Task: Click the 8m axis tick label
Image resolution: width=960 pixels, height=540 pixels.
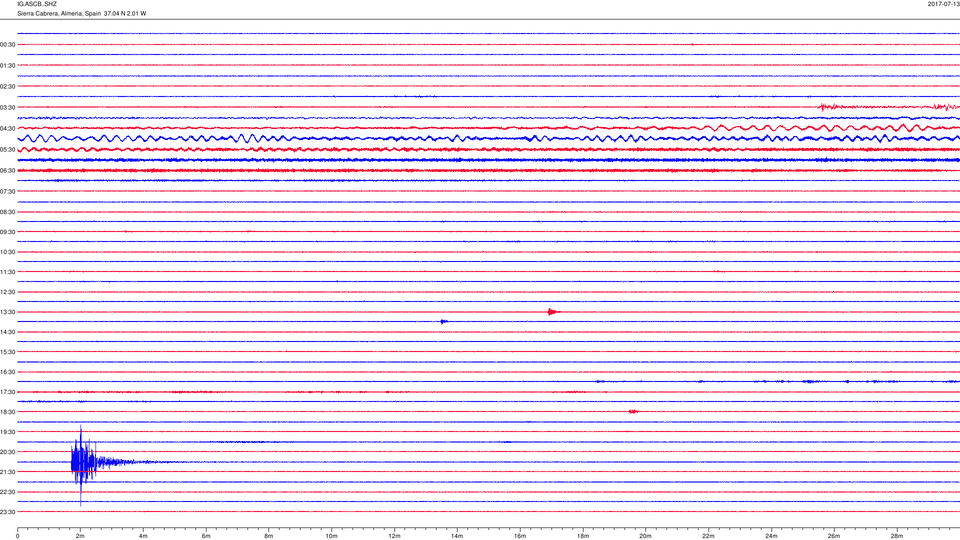Action: coord(269,536)
